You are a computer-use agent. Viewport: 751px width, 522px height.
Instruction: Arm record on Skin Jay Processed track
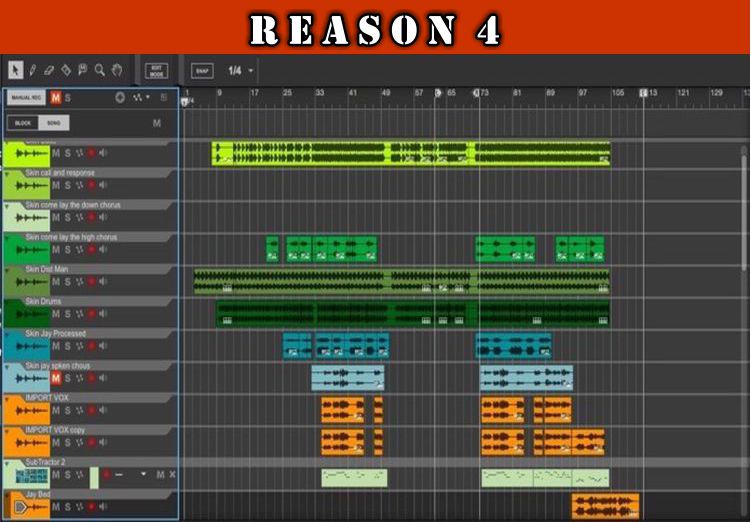click(x=91, y=346)
